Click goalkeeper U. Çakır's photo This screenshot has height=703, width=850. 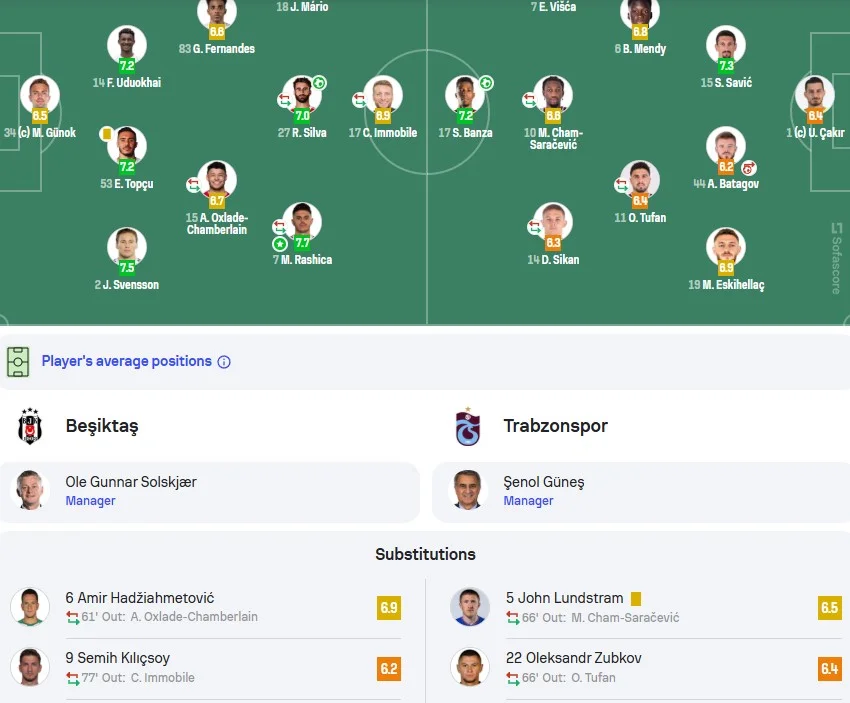[814, 94]
